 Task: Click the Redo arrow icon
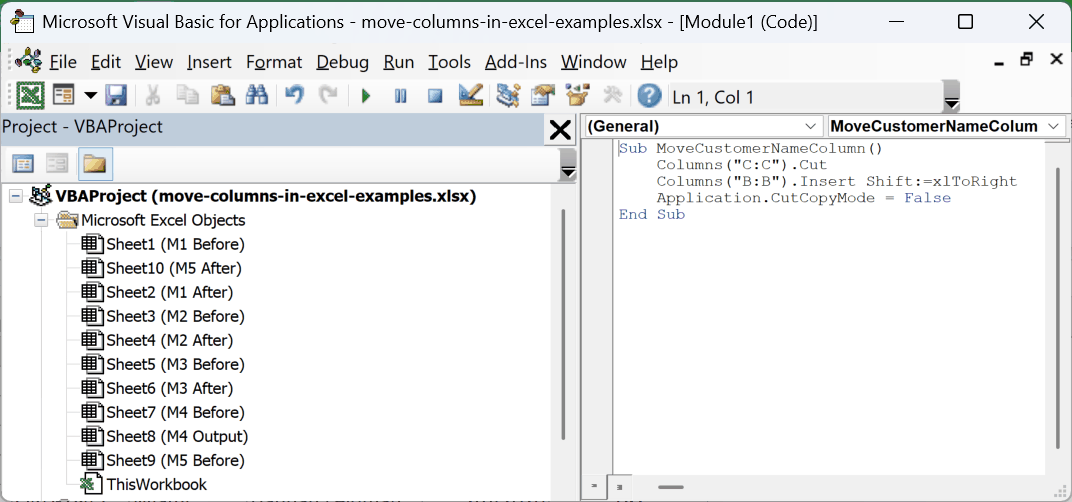(x=329, y=95)
